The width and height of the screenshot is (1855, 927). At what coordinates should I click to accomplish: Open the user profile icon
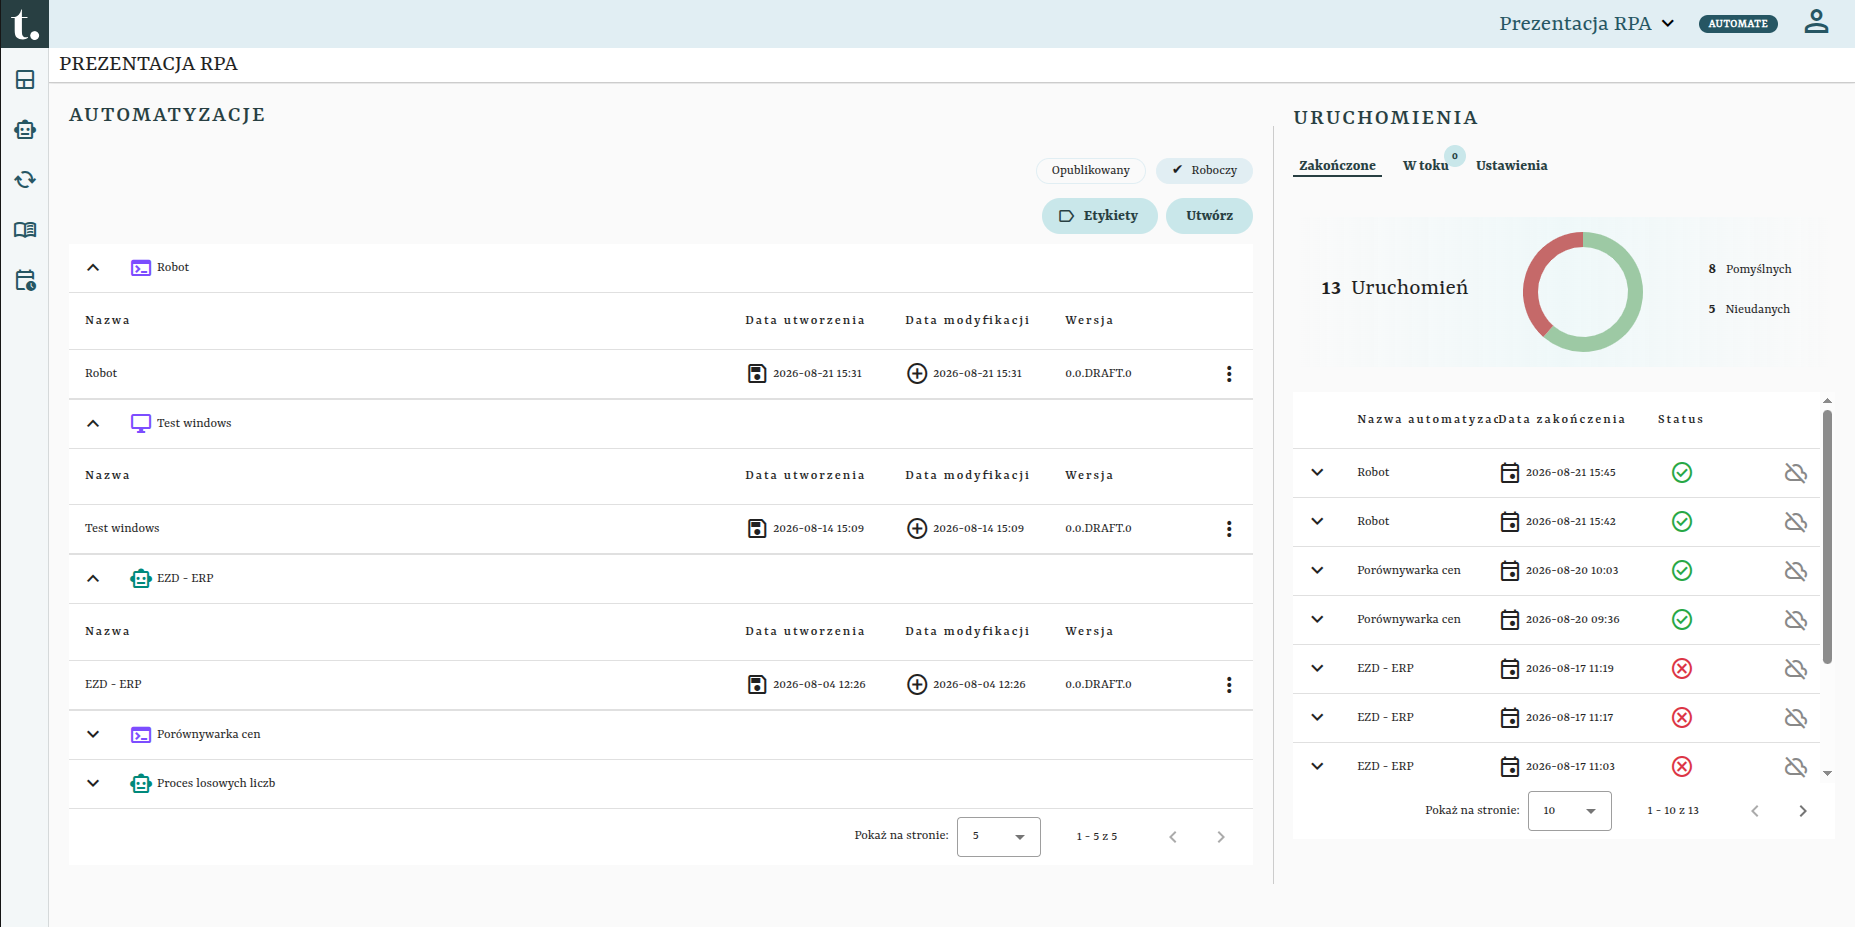click(x=1816, y=22)
